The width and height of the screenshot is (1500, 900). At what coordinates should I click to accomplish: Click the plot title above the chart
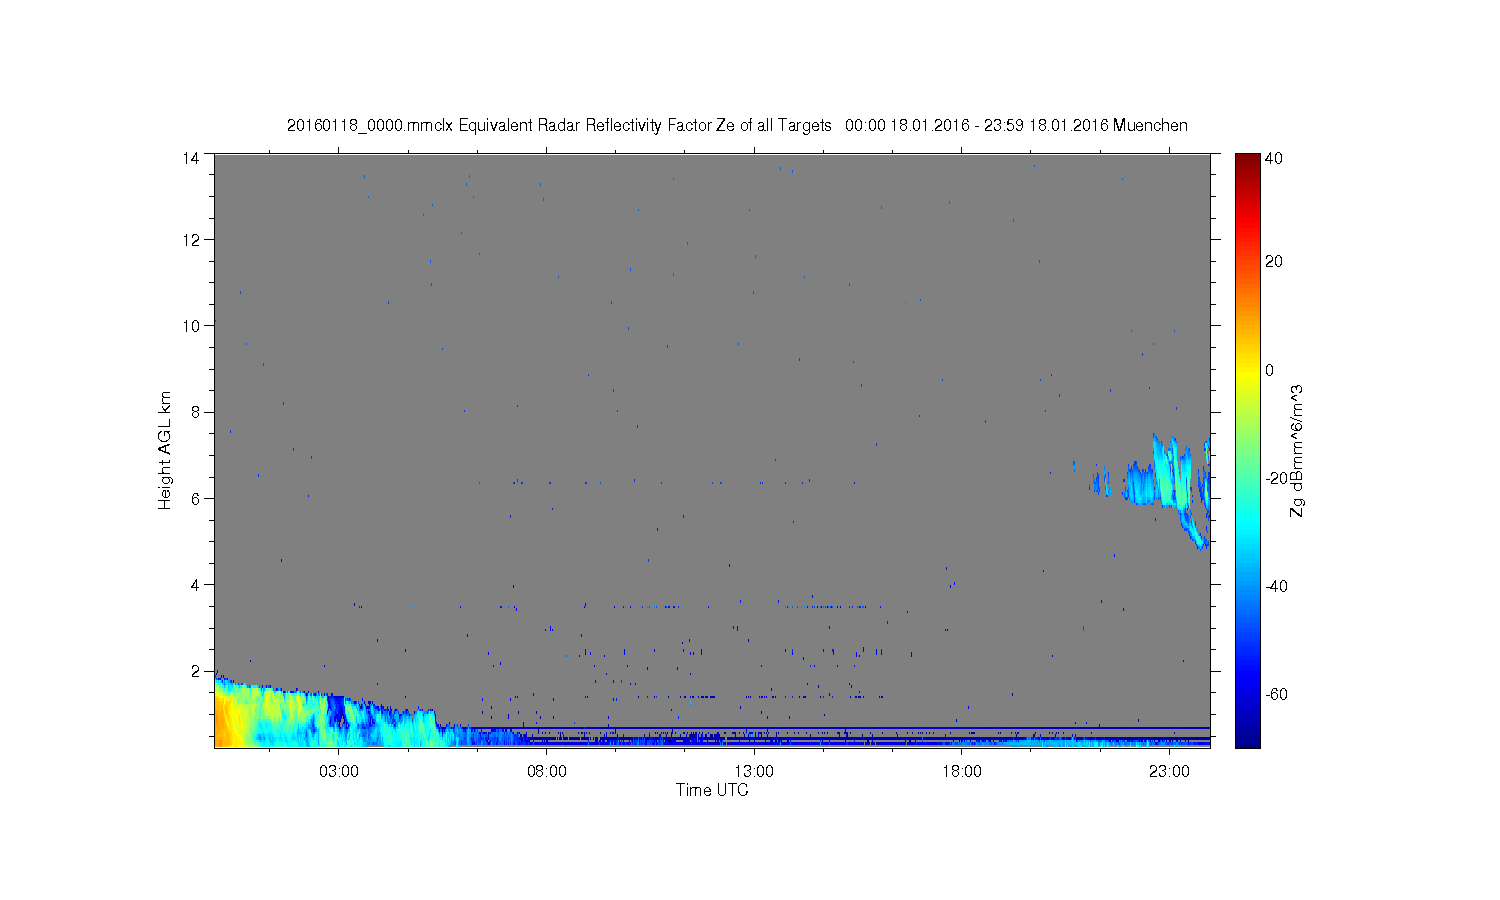pos(737,125)
